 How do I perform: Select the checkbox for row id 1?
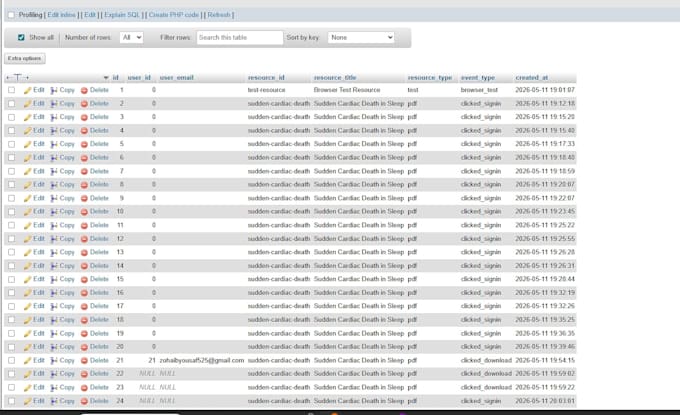tap(12, 90)
